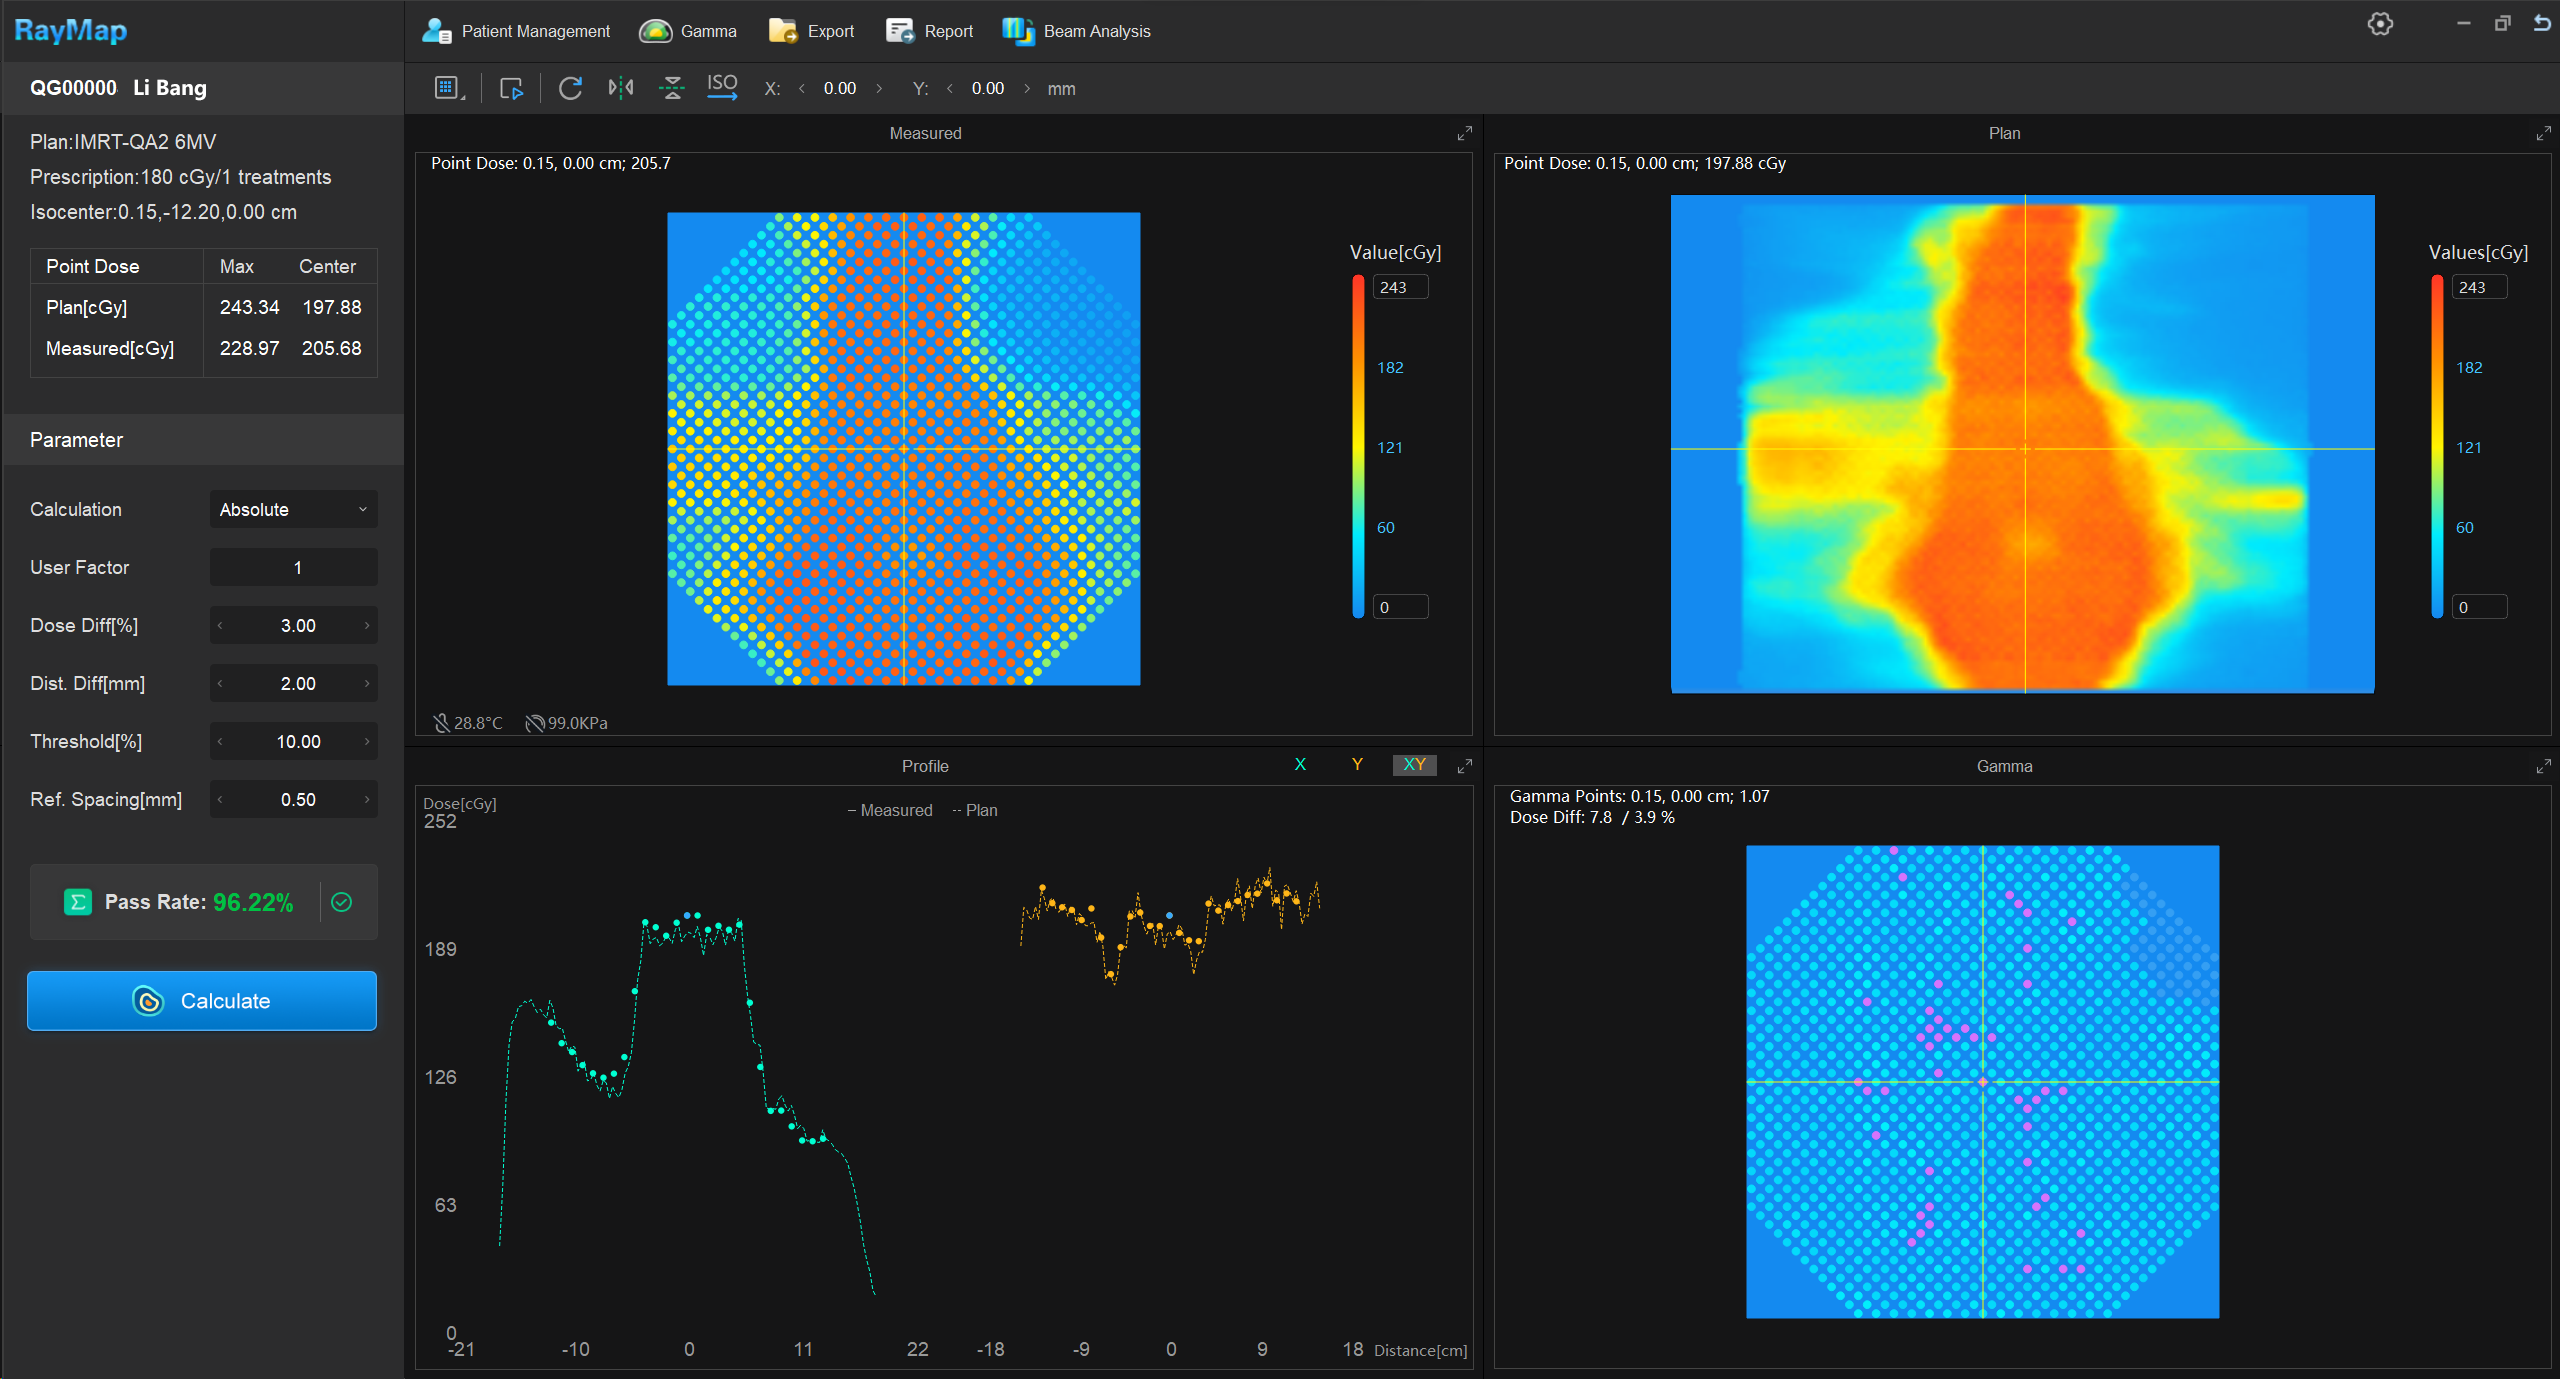This screenshot has width=2560, height=1379.
Task: Open the Report section
Action: click(929, 30)
